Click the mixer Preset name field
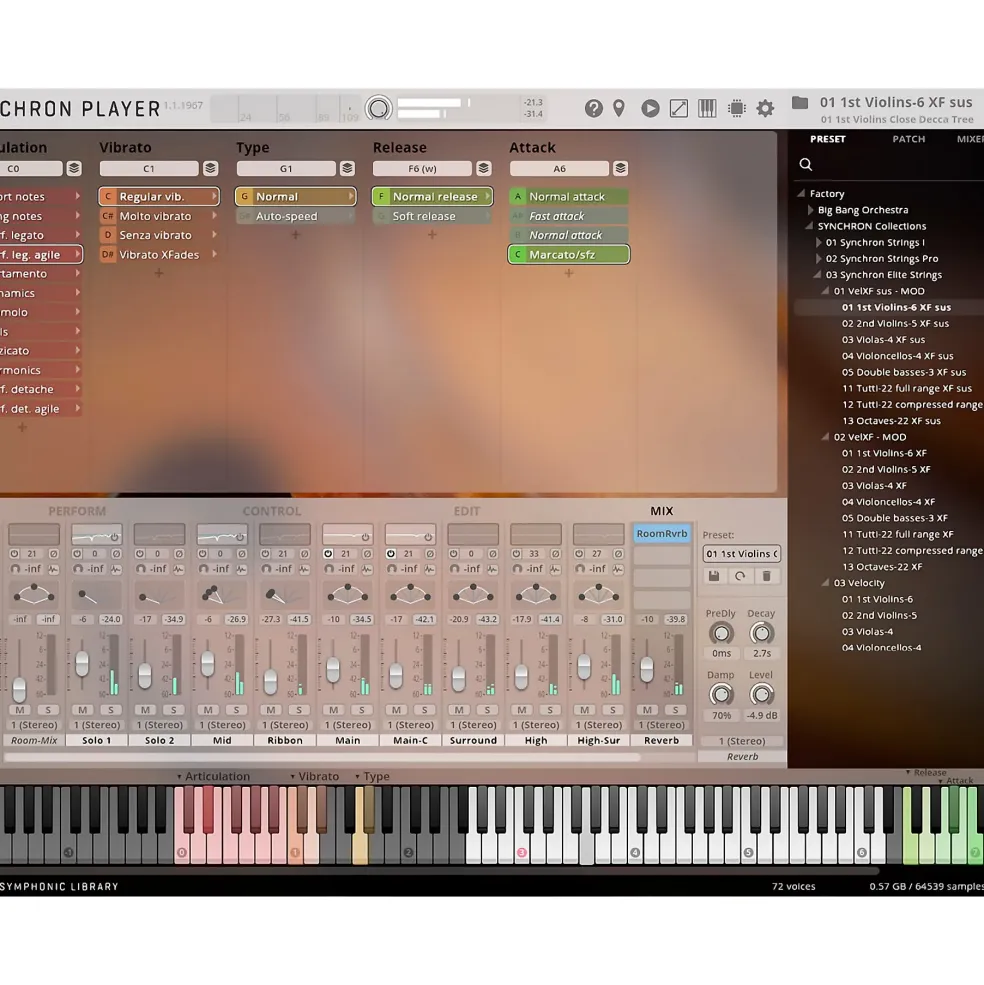Image resolution: width=984 pixels, height=985 pixels. tap(741, 553)
